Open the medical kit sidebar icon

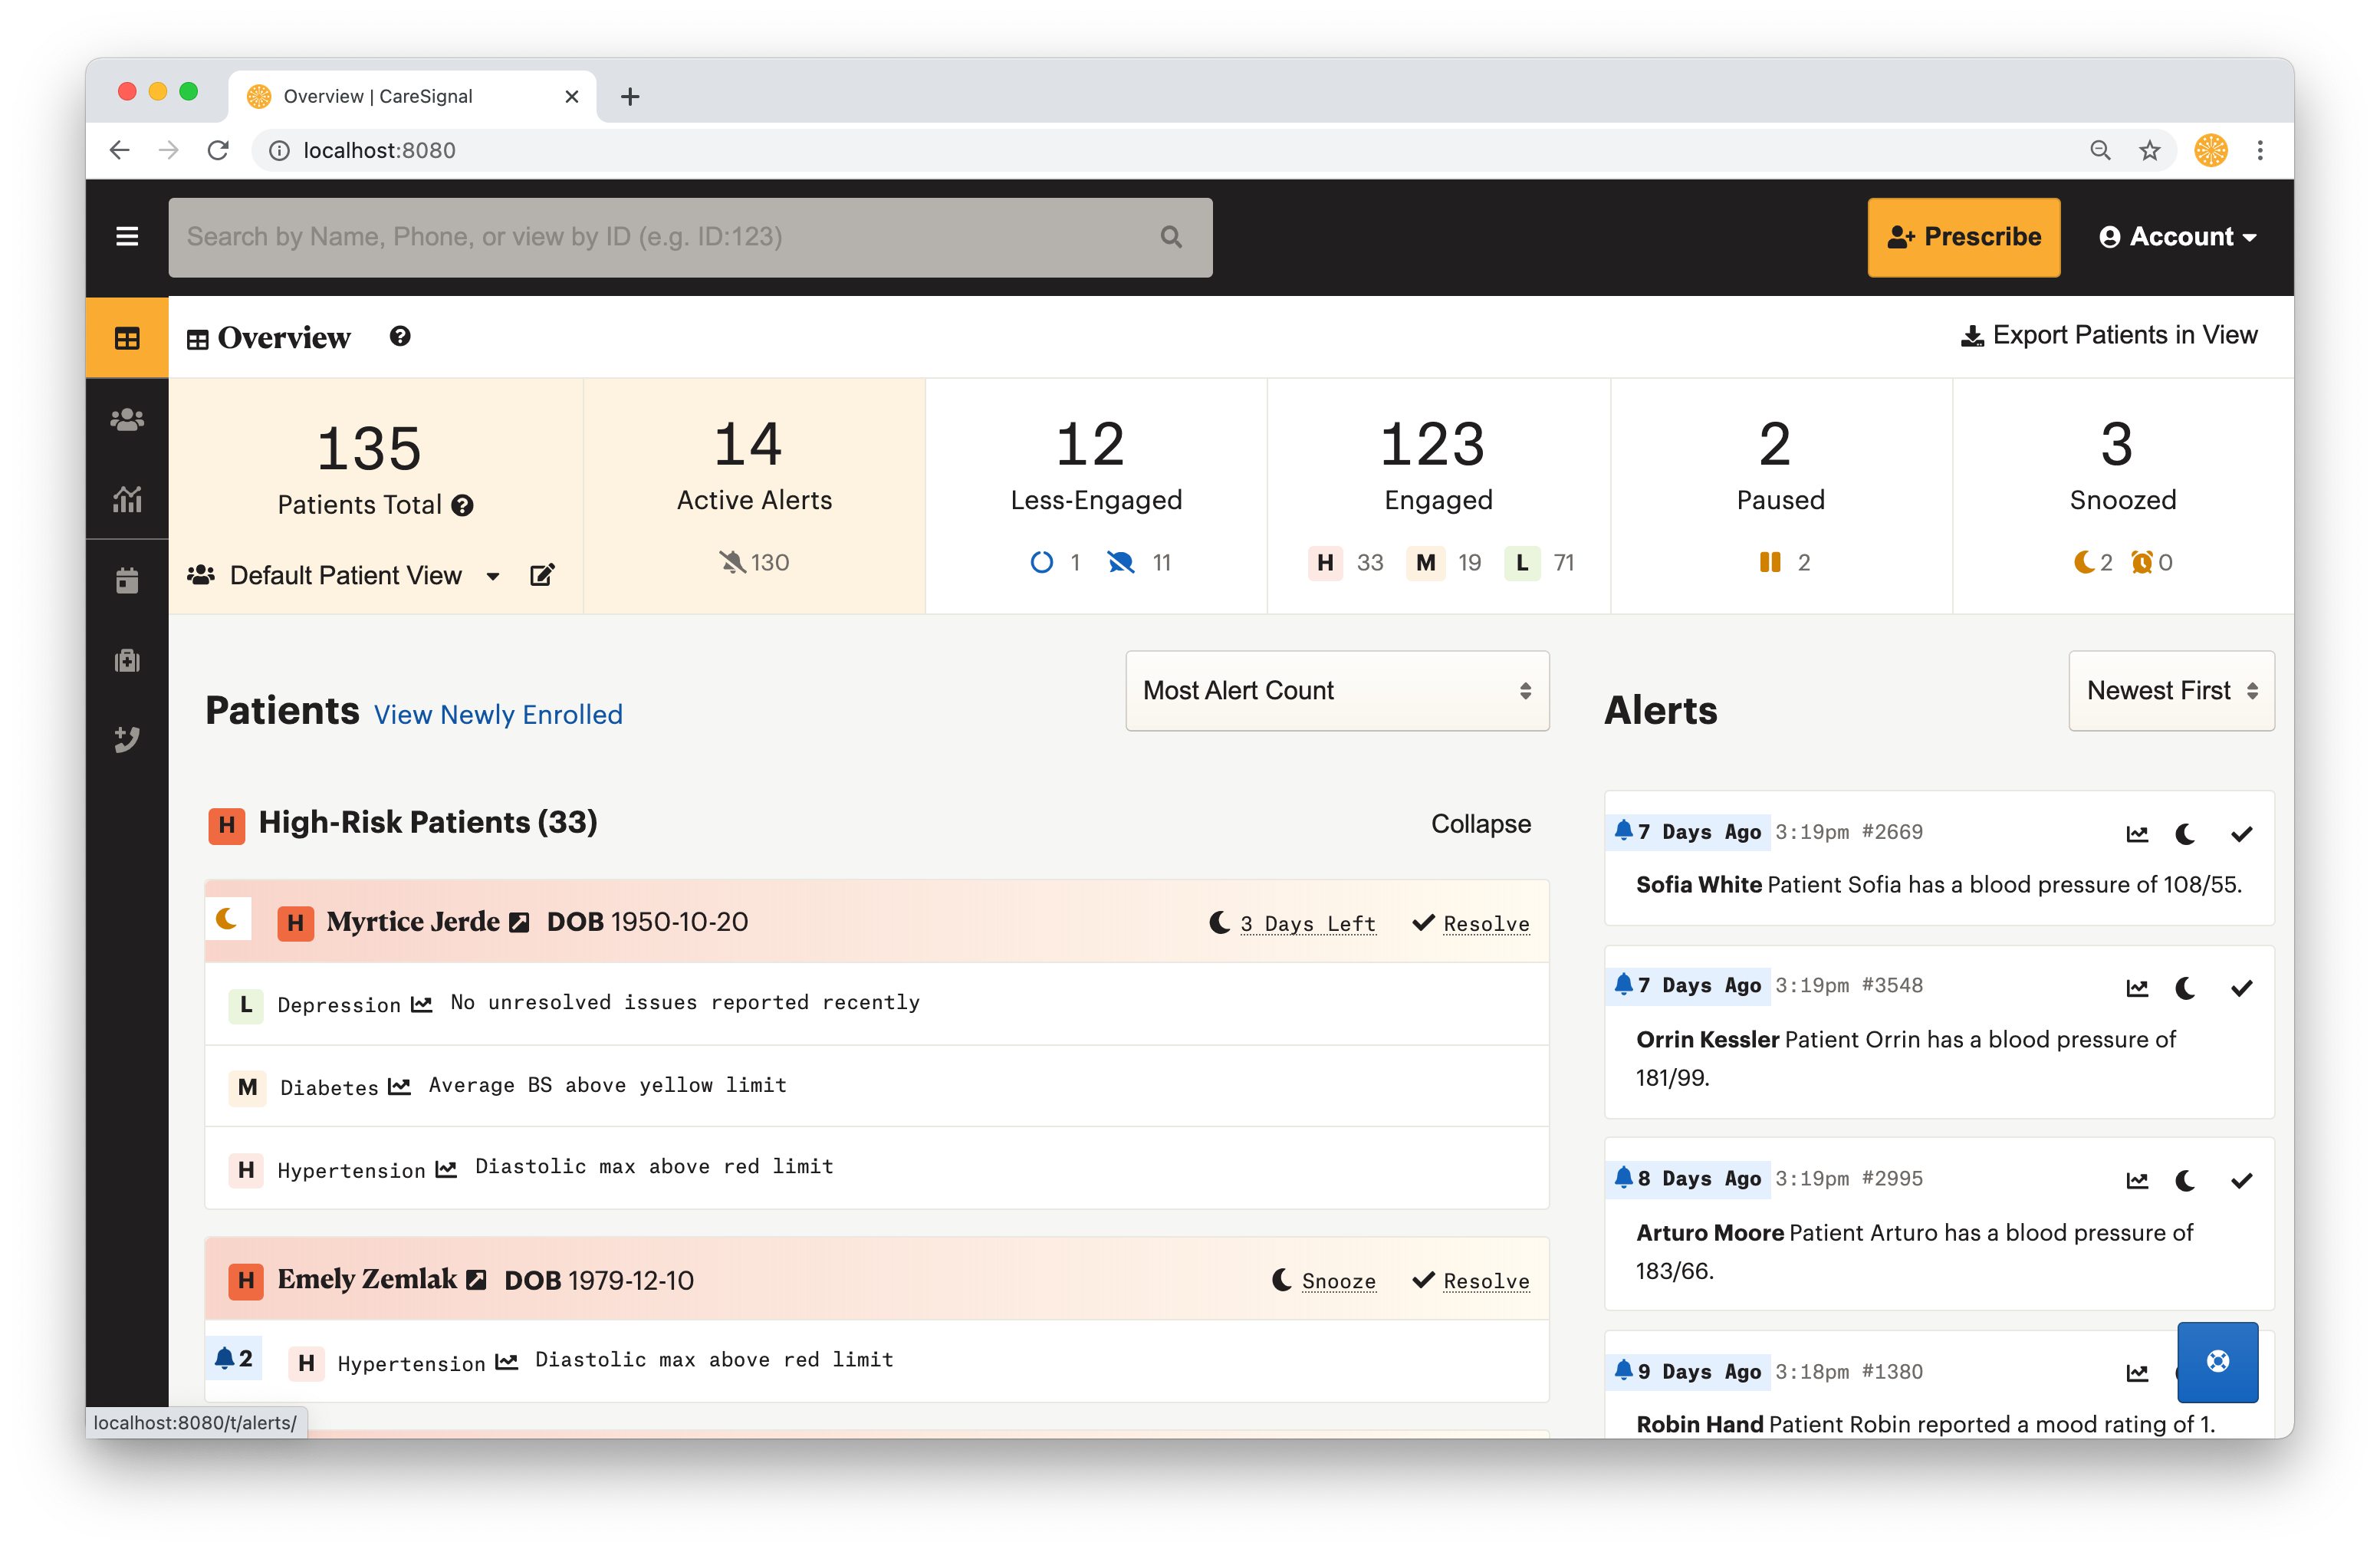click(x=127, y=660)
